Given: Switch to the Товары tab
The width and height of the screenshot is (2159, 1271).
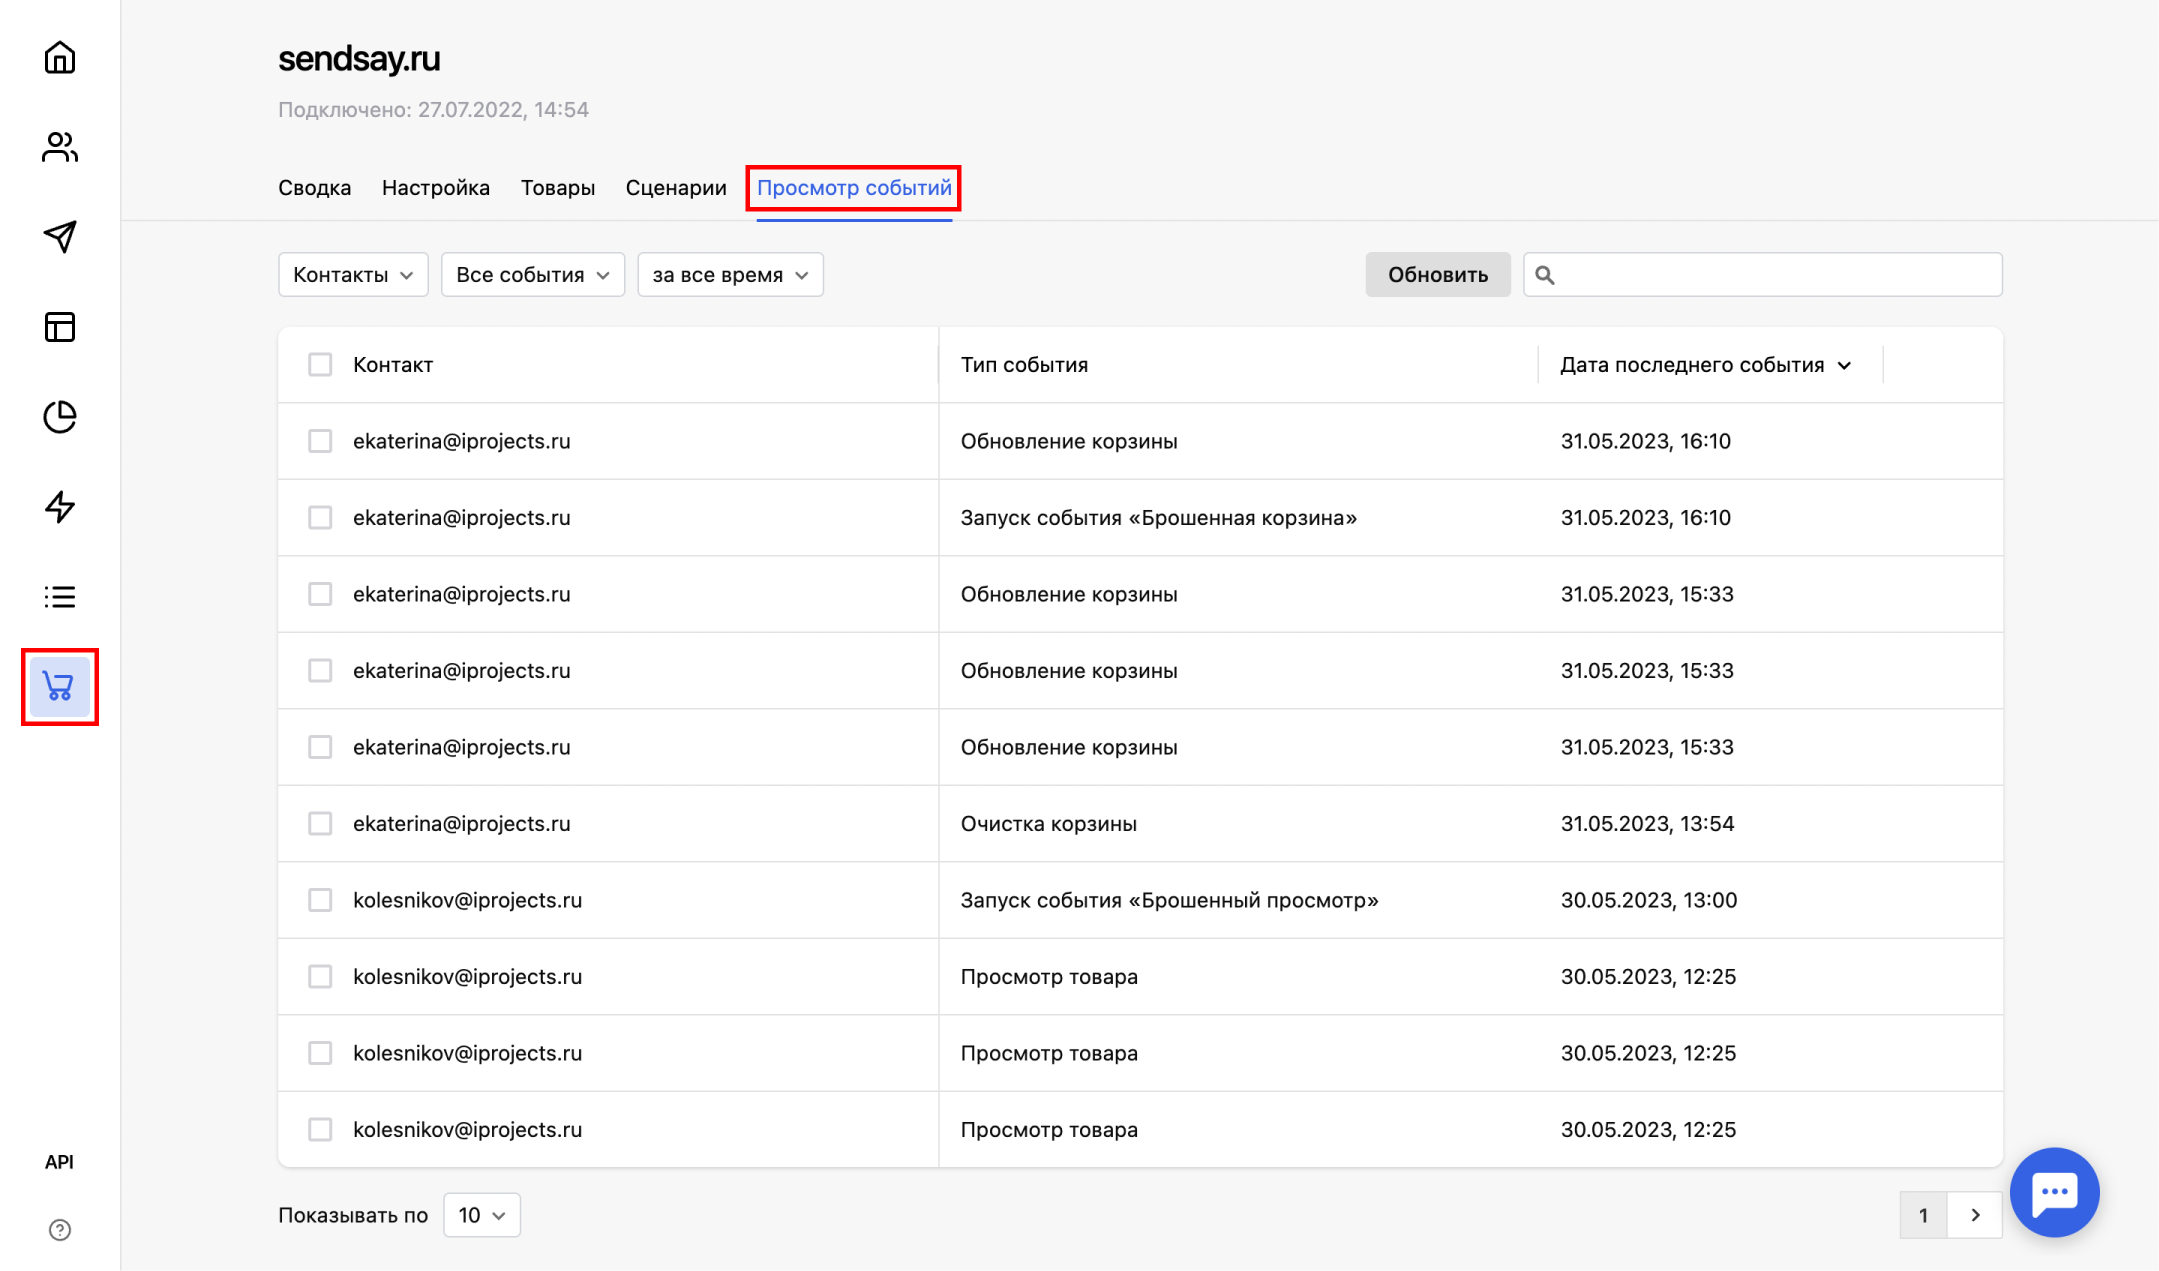Looking at the screenshot, I should (x=558, y=188).
